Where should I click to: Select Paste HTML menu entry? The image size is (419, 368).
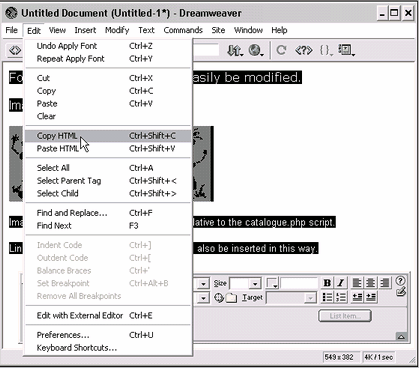[108, 149]
